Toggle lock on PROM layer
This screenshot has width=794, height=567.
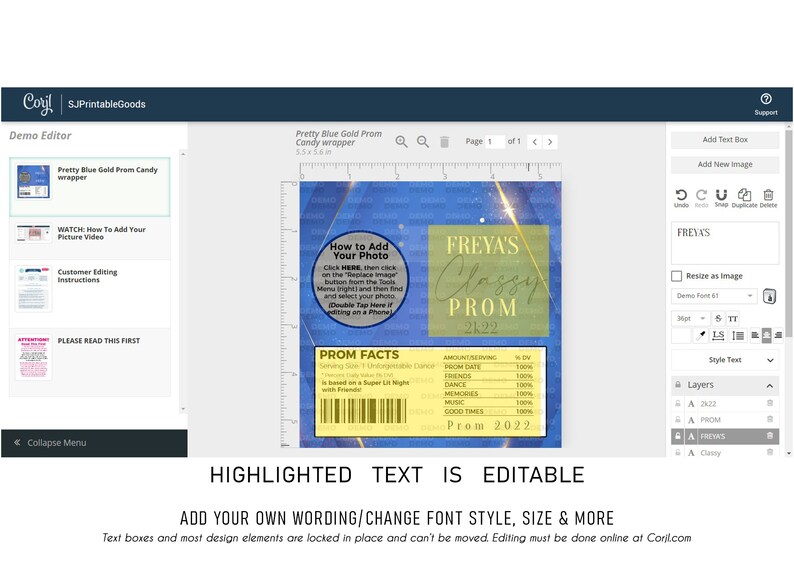(678, 420)
